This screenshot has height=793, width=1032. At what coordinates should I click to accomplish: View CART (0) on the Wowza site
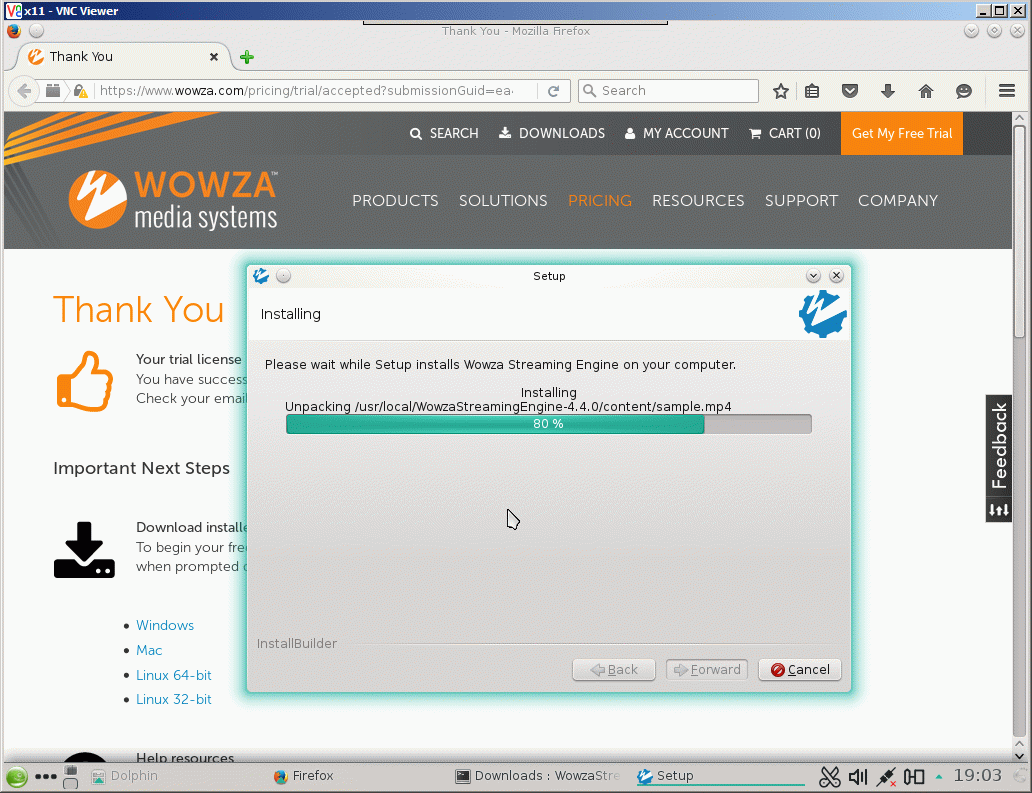click(x=785, y=134)
